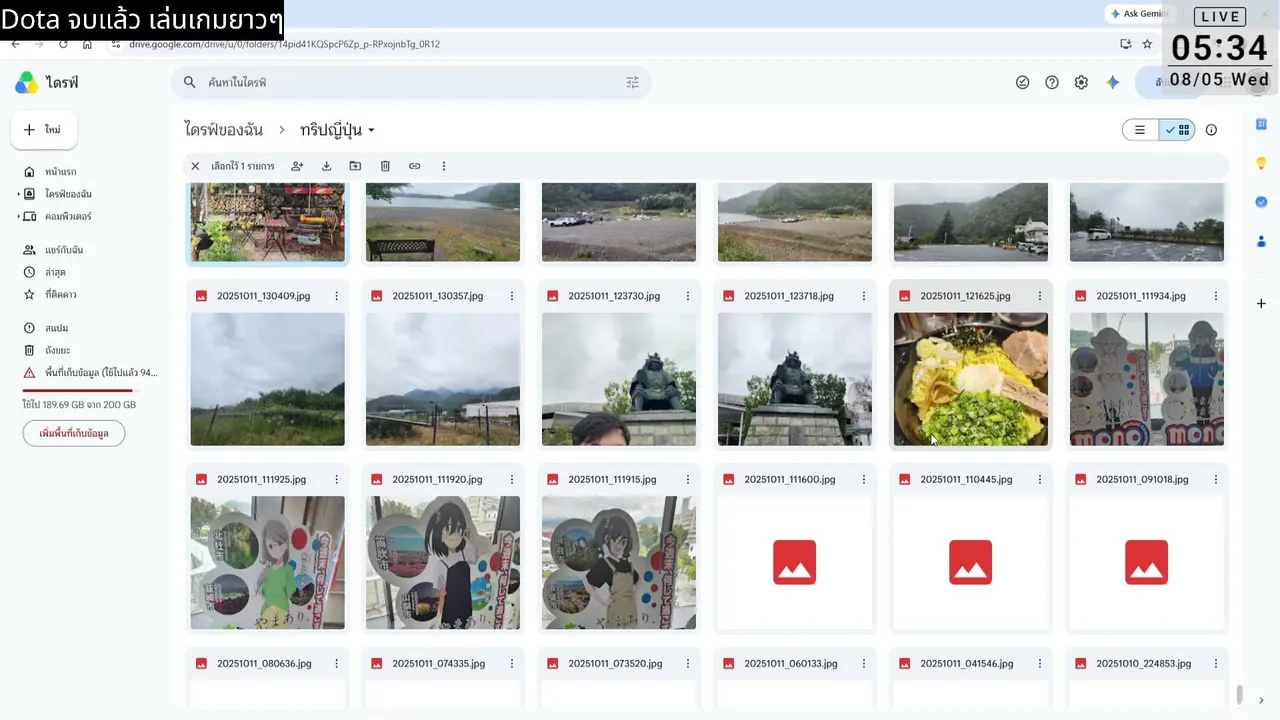Open Contacts side panel

point(1261,241)
